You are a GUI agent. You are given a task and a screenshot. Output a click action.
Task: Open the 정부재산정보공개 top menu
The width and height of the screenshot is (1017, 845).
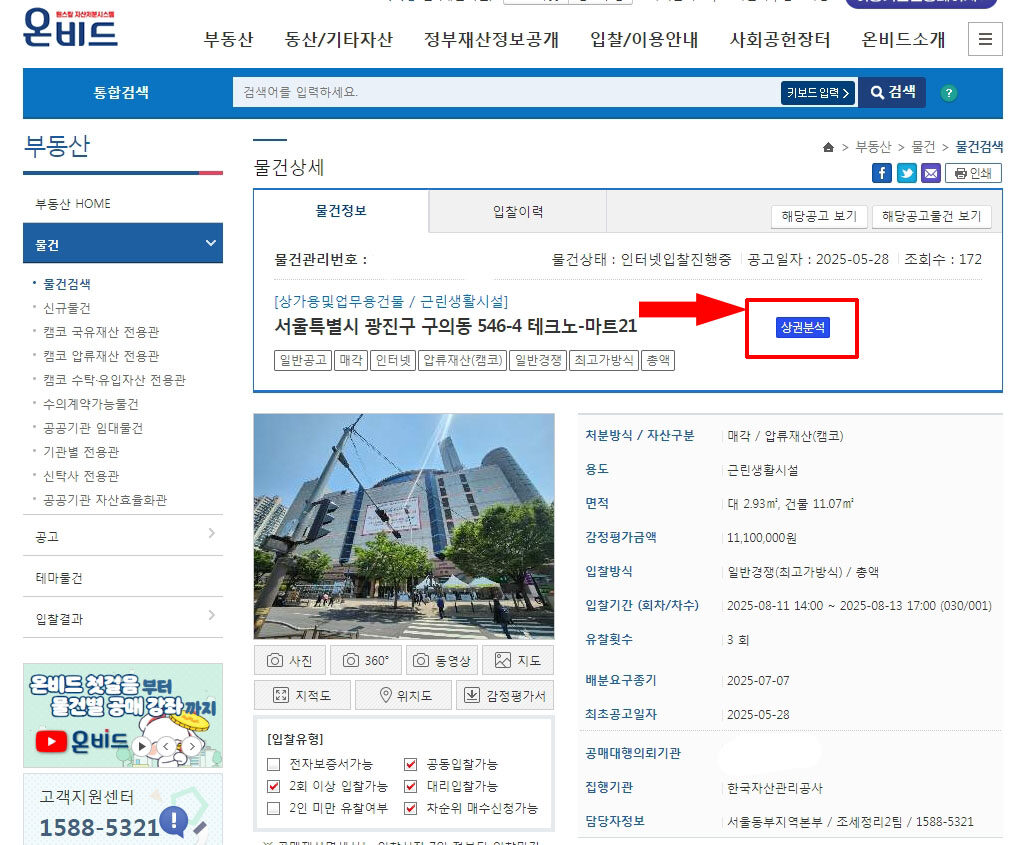point(491,40)
